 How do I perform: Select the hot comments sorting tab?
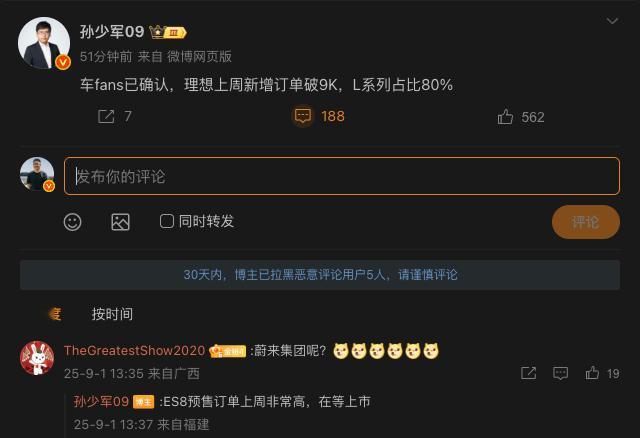pyautogui.click(x=55, y=314)
